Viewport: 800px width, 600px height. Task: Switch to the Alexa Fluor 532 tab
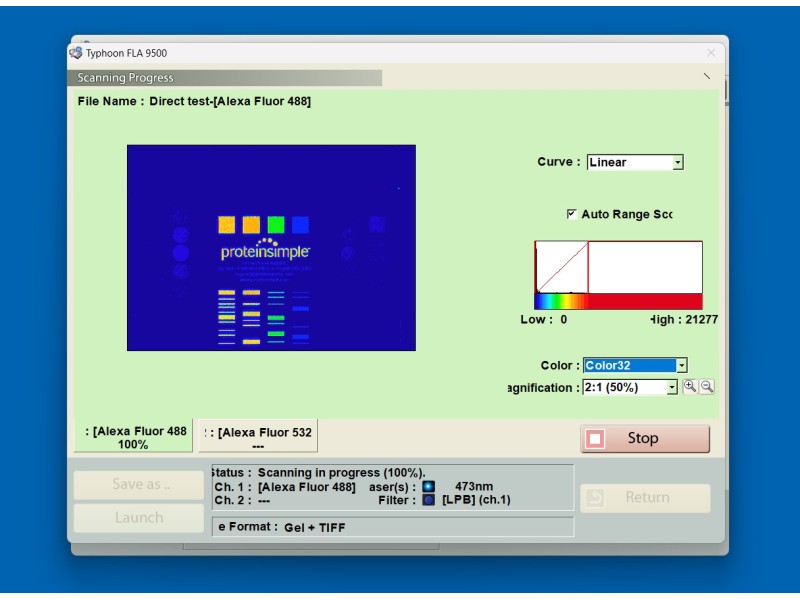click(258, 437)
